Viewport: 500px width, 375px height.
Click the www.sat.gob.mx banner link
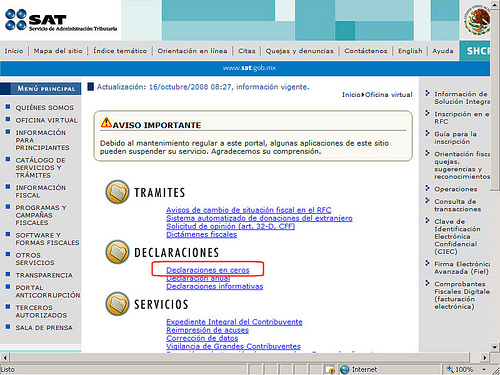[249, 68]
